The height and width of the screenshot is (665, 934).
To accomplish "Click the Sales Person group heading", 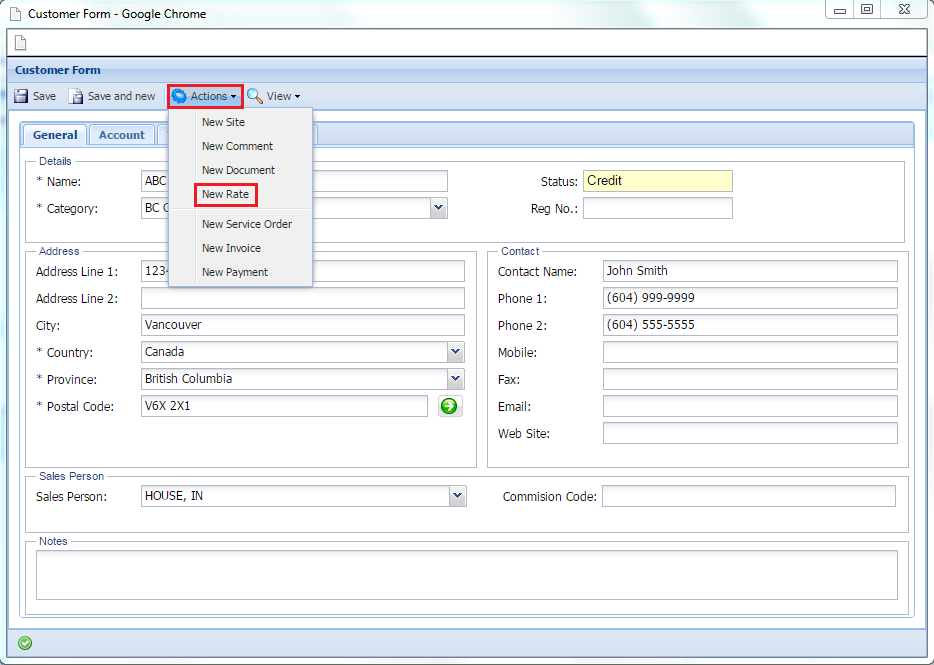I will (x=71, y=476).
